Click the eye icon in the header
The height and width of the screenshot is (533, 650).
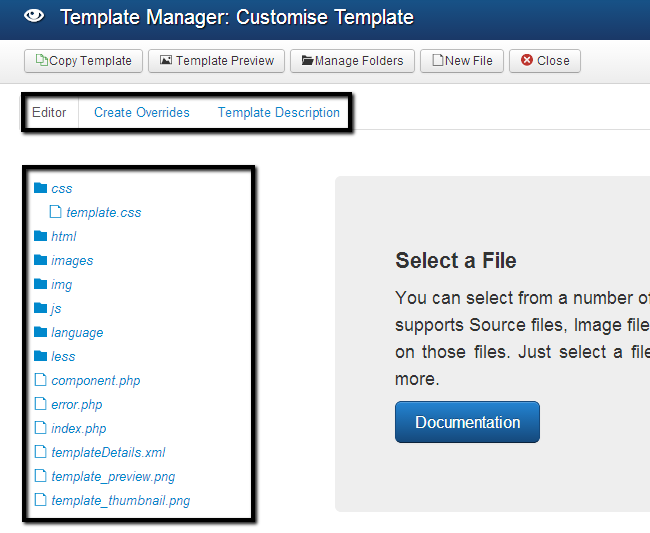34,17
